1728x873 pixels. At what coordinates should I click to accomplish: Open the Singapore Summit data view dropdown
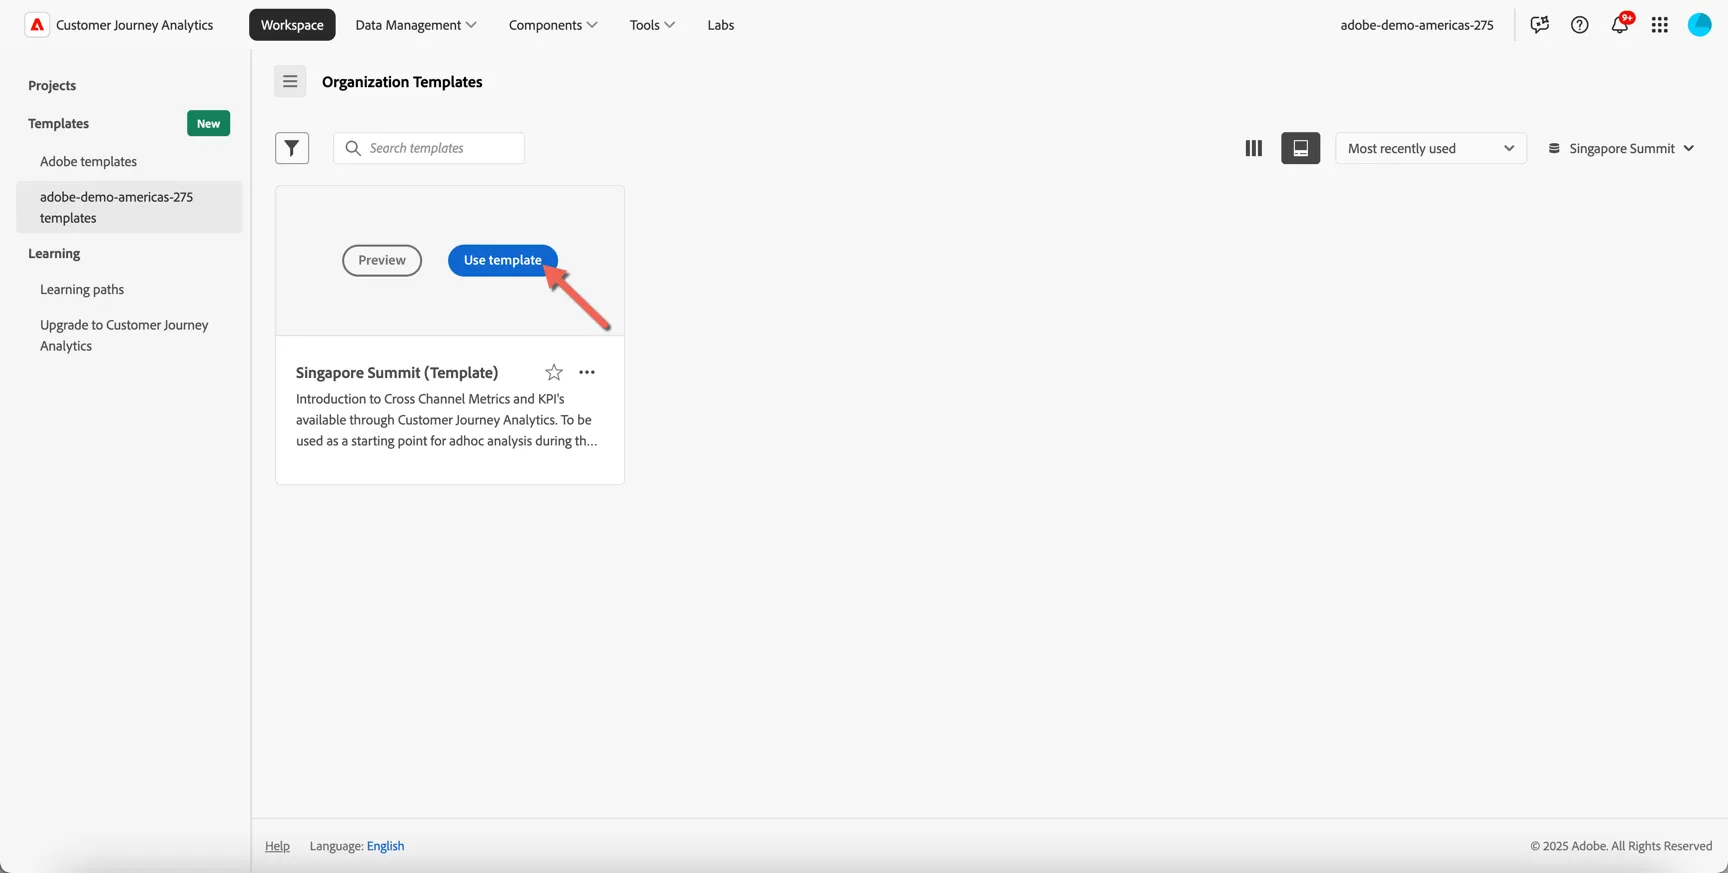click(1621, 148)
